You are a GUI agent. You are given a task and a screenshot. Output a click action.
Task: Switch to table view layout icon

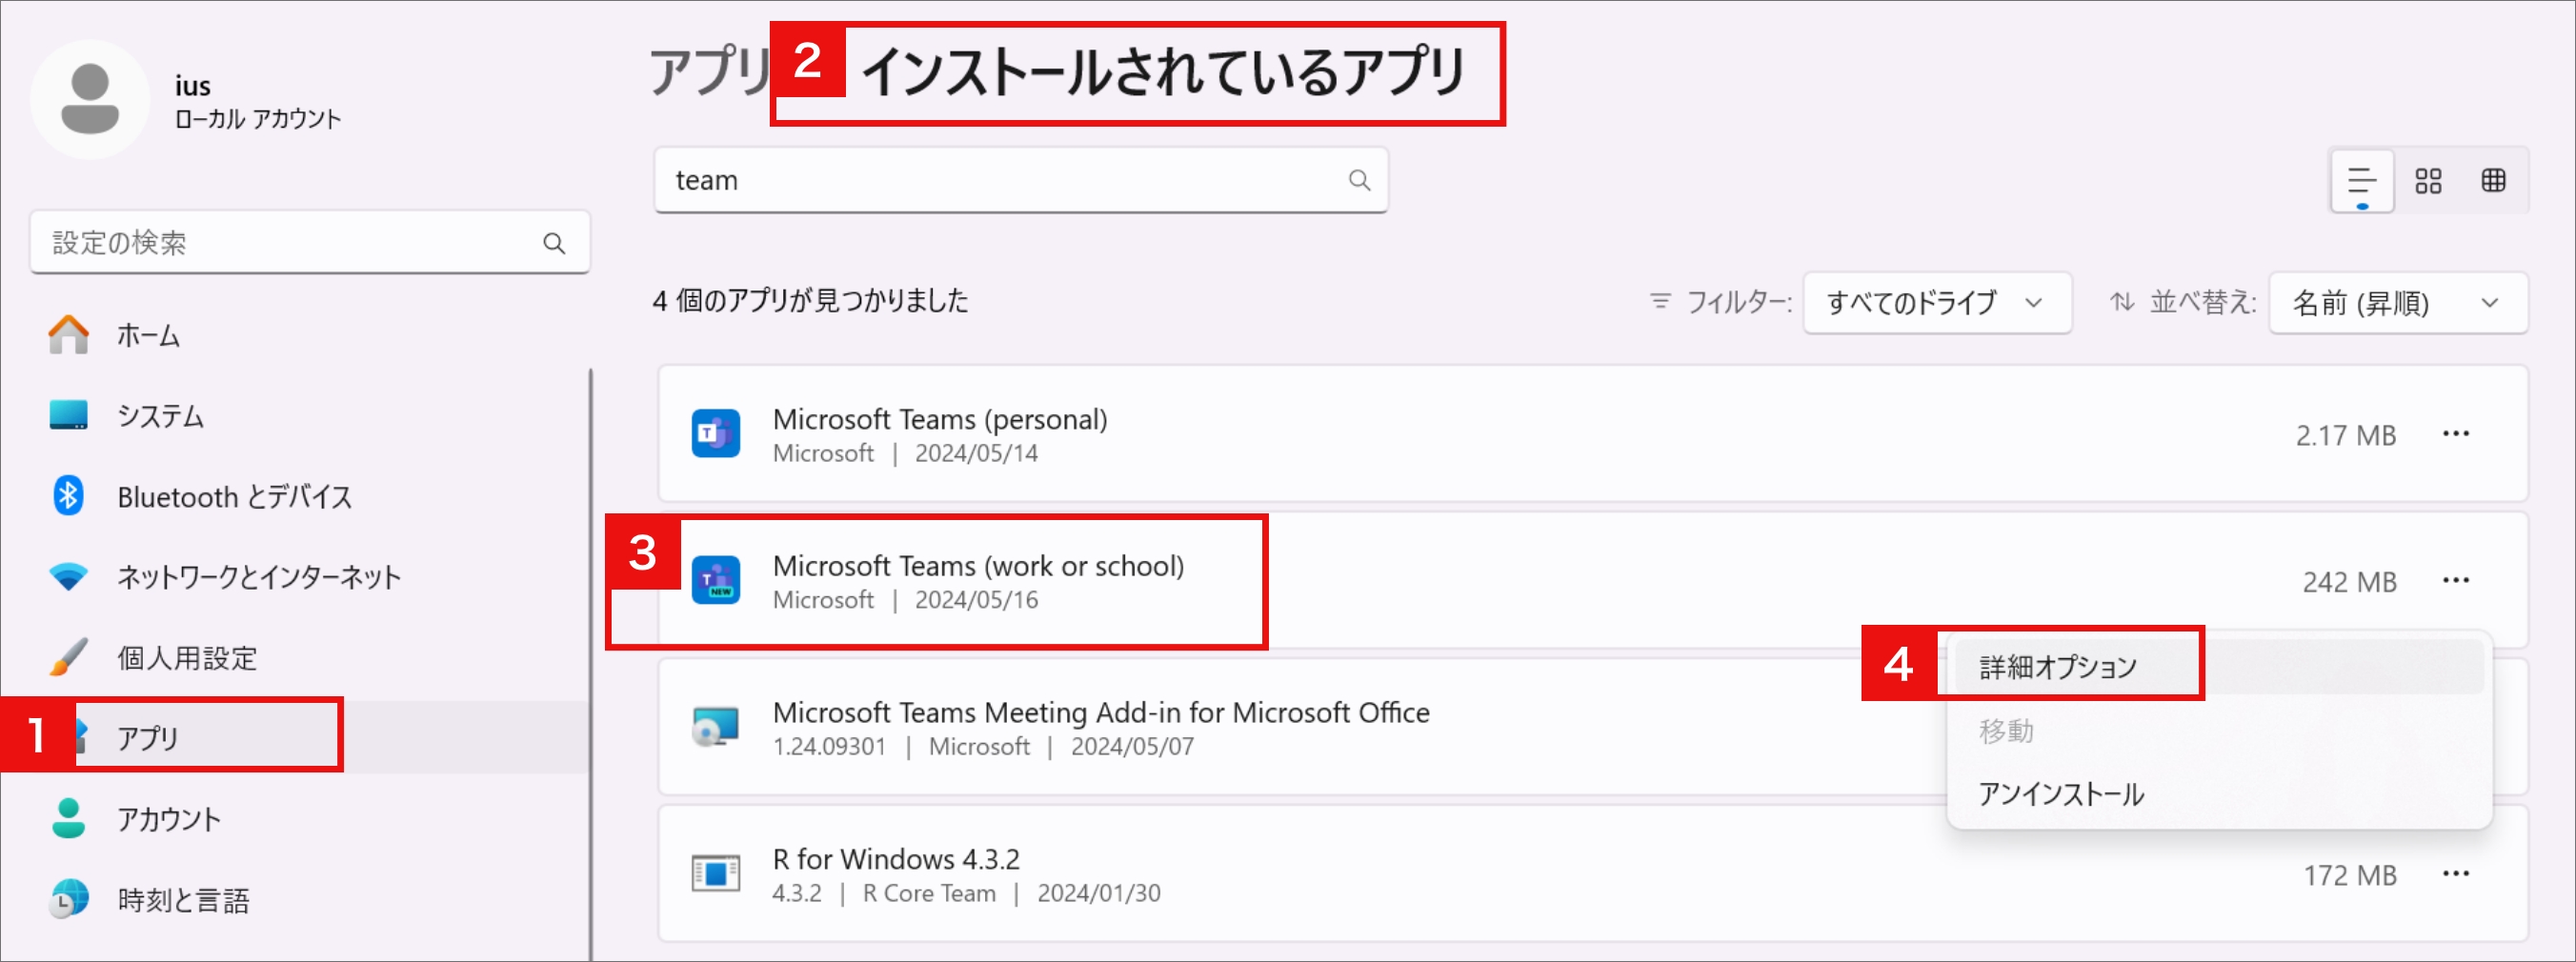pos(2494,181)
